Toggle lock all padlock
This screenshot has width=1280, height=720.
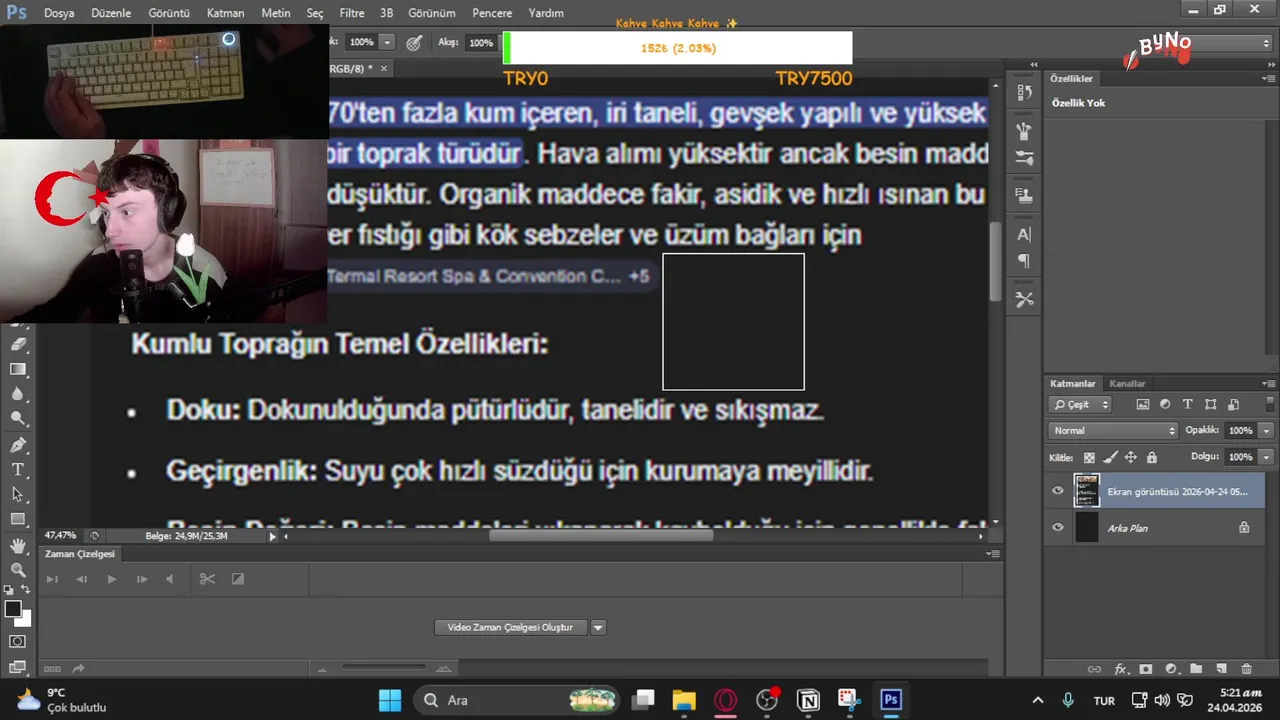pyautogui.click(x=1152, y=457)
